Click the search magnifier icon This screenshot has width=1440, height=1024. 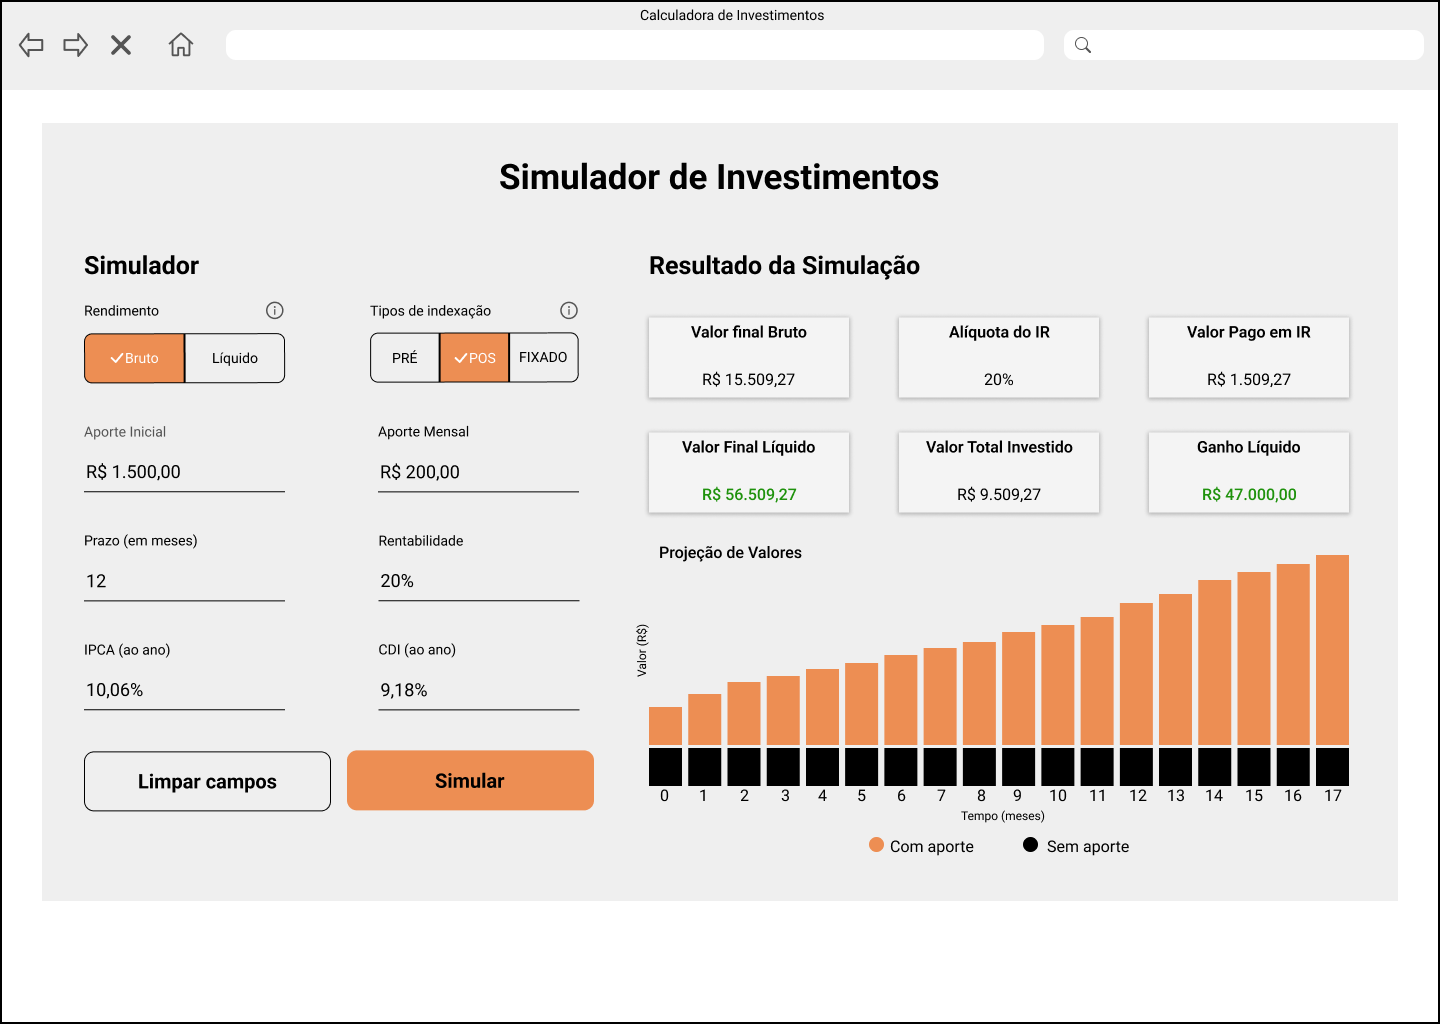1083,45
